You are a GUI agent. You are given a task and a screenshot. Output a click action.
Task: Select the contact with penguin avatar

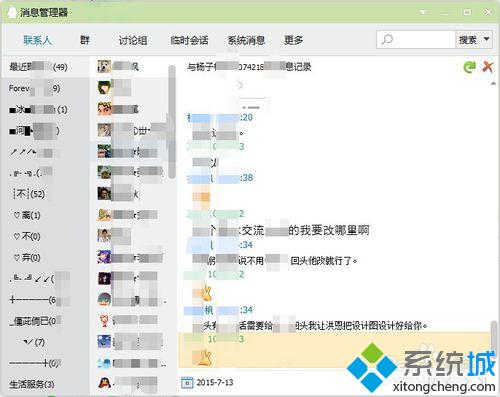tap(104, 383)
